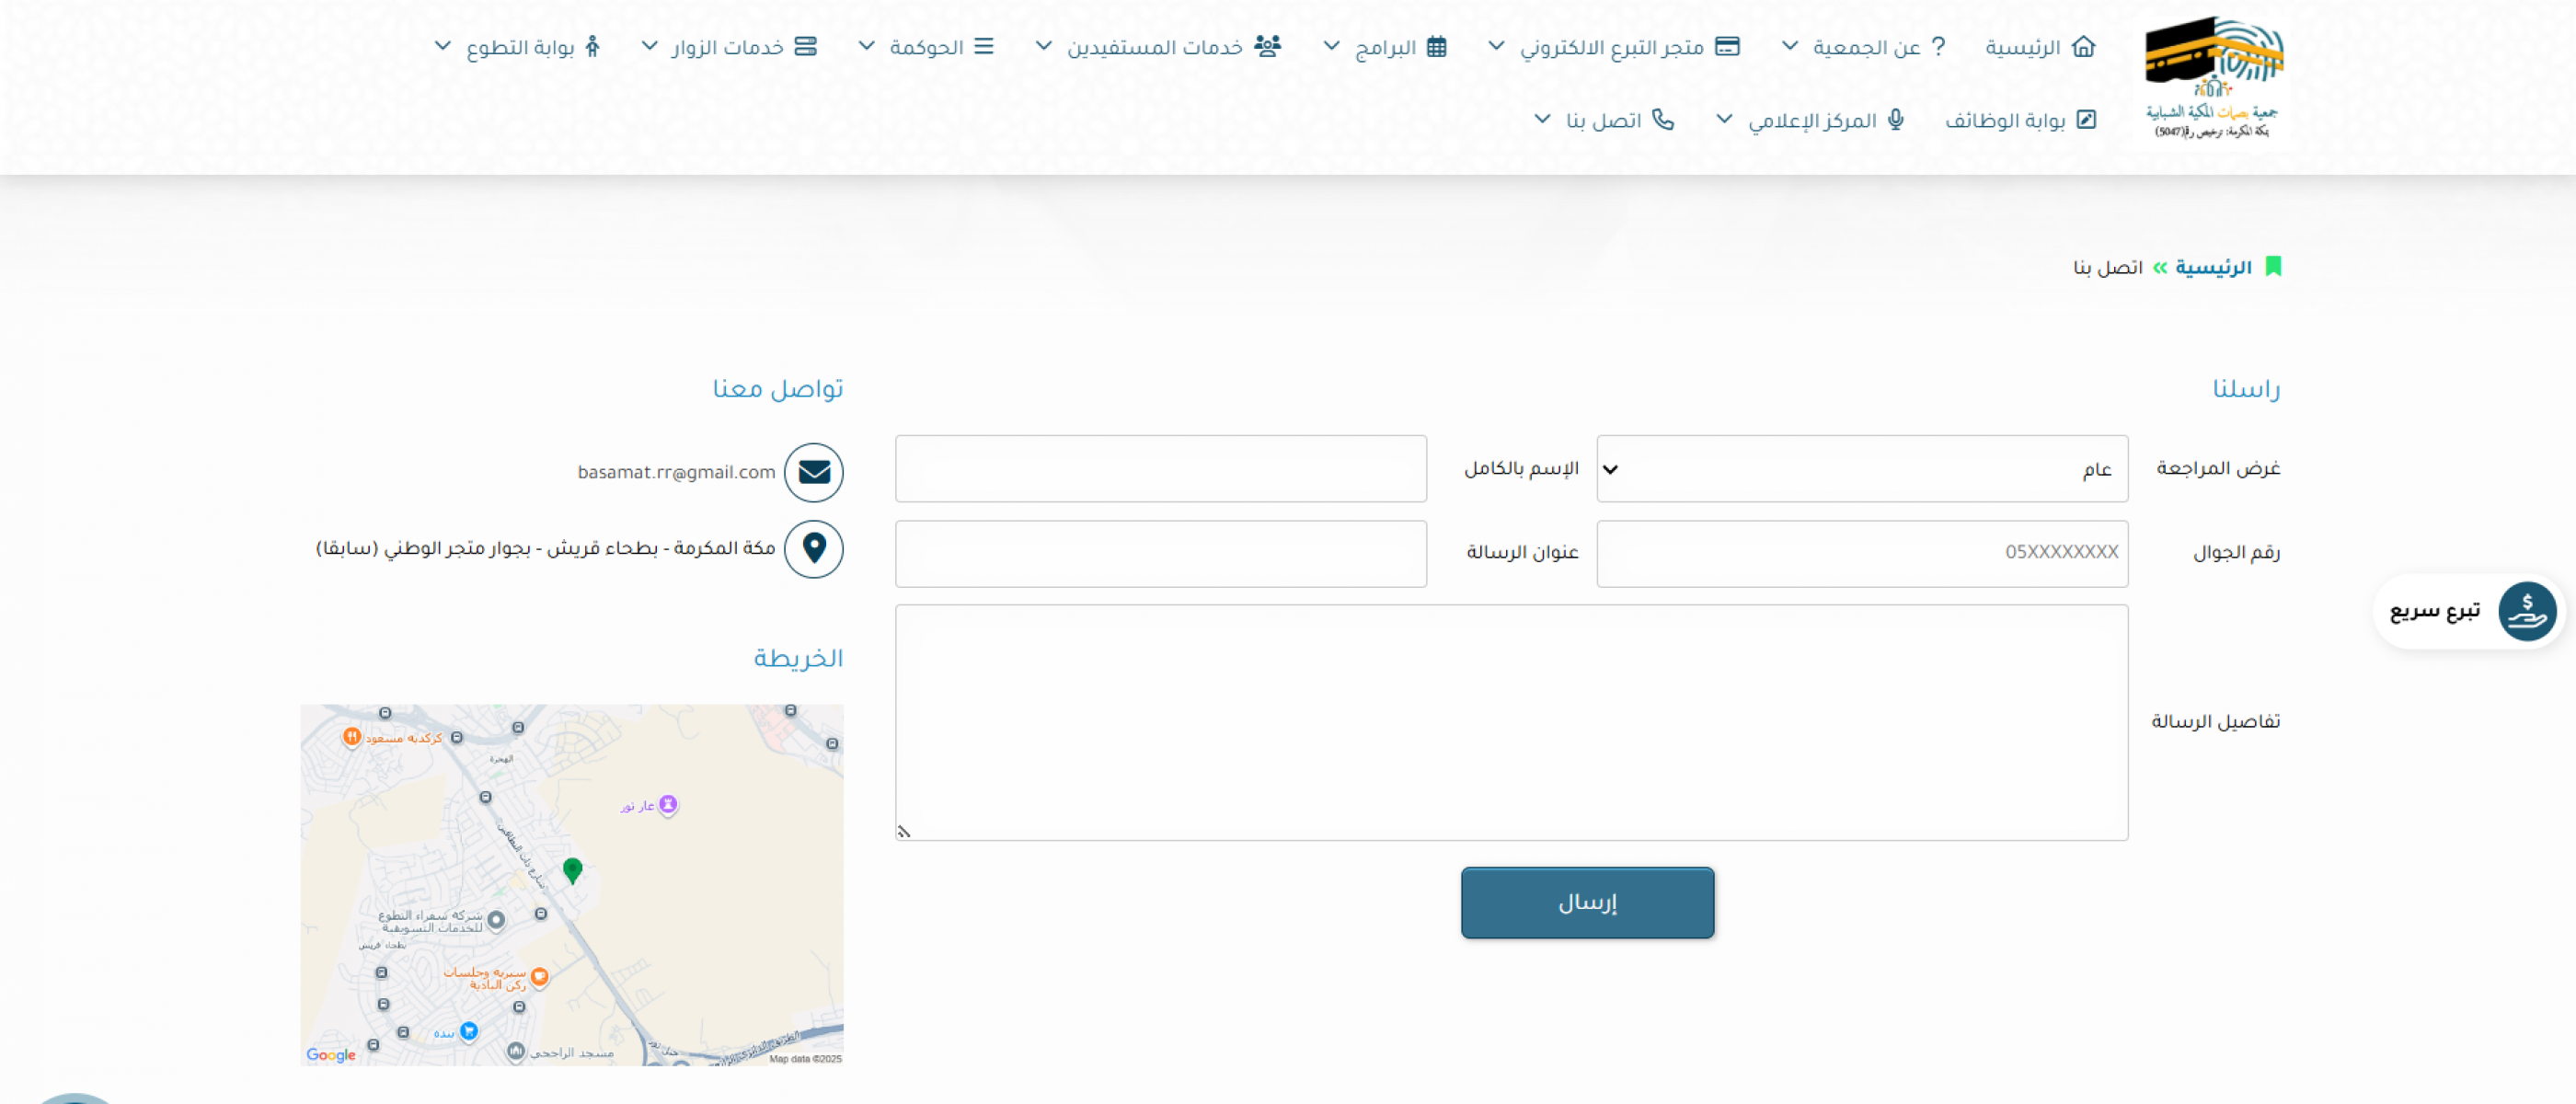Viewport: 2576px width, 1104px height.
Task: Click the association logo in the header
Action: (x=2213, y=77)
